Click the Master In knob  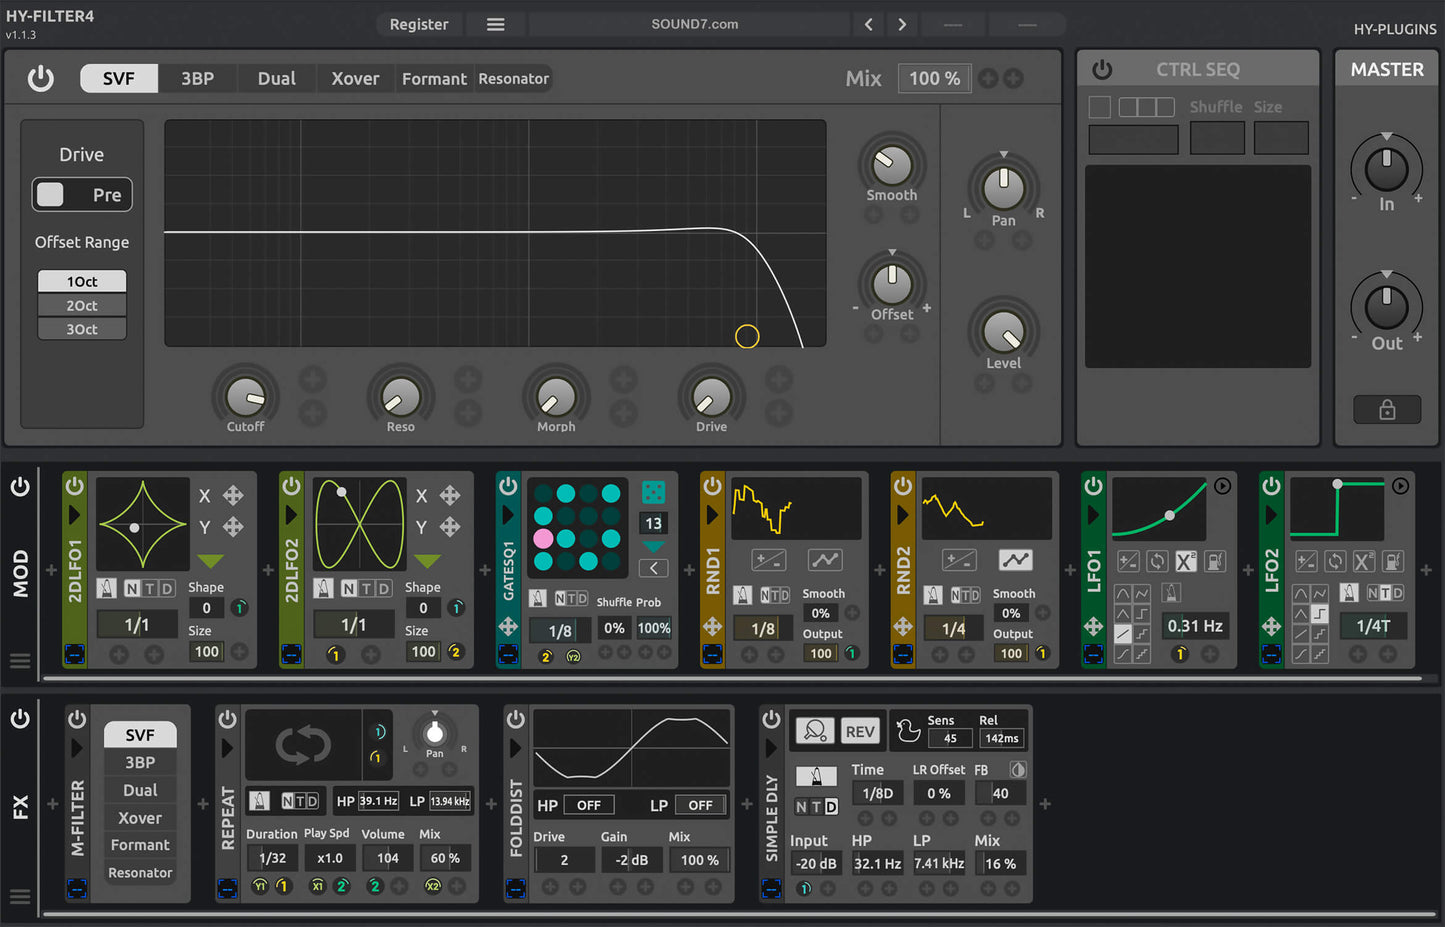coord(1386,168)
